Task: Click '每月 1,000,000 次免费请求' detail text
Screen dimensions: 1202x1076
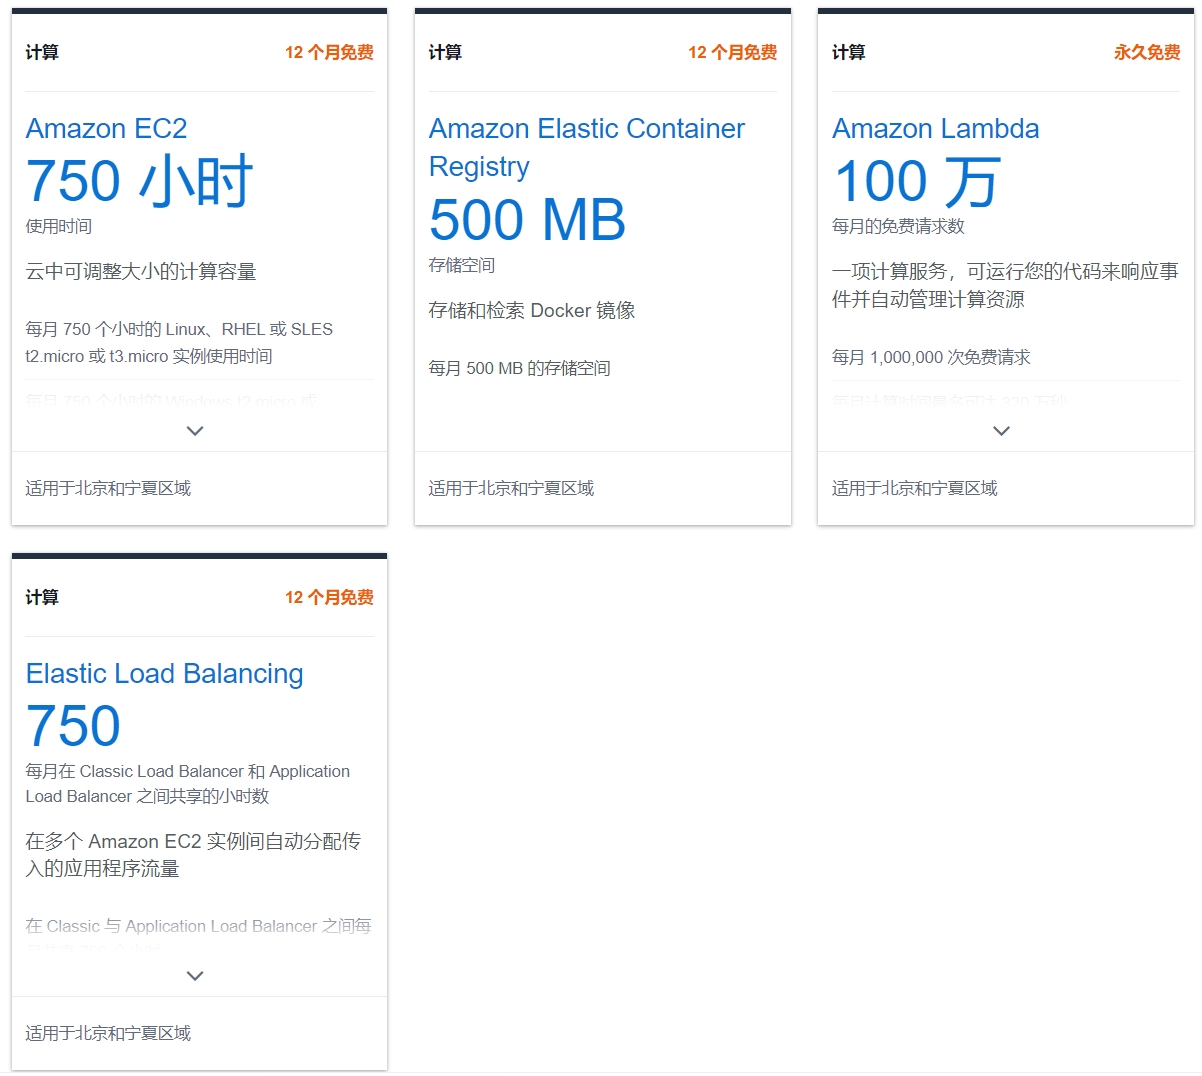Action: coord(931,358)
